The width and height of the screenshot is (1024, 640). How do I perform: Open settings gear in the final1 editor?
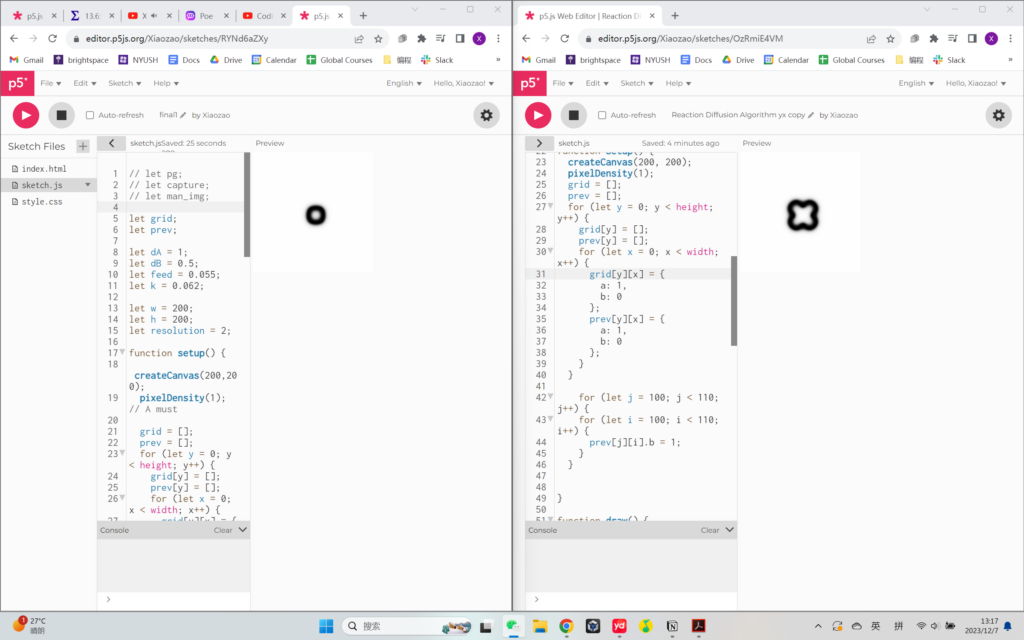[x=487, y=115]
